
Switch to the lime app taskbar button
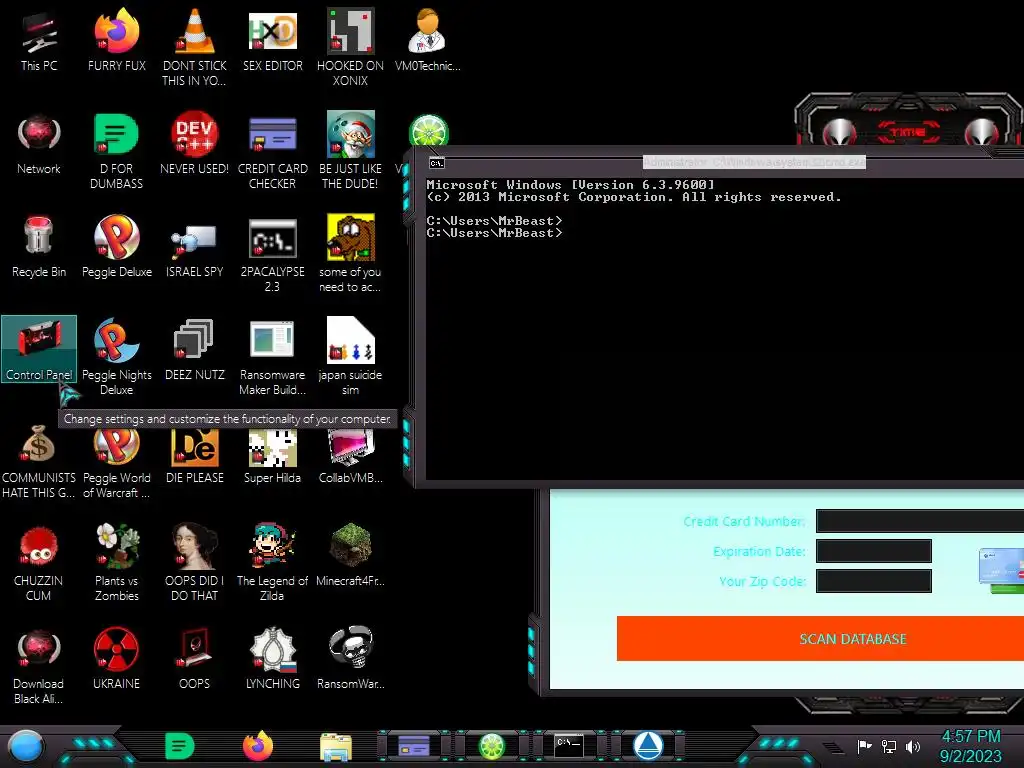pos(492,746)
